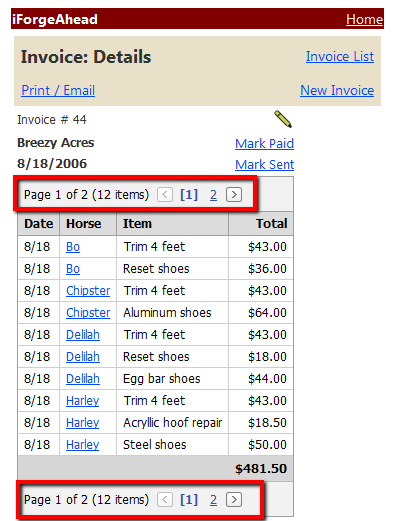Click the Invoice: Details heading
This screenshot has height=521, width=393.
click(86, 57)
